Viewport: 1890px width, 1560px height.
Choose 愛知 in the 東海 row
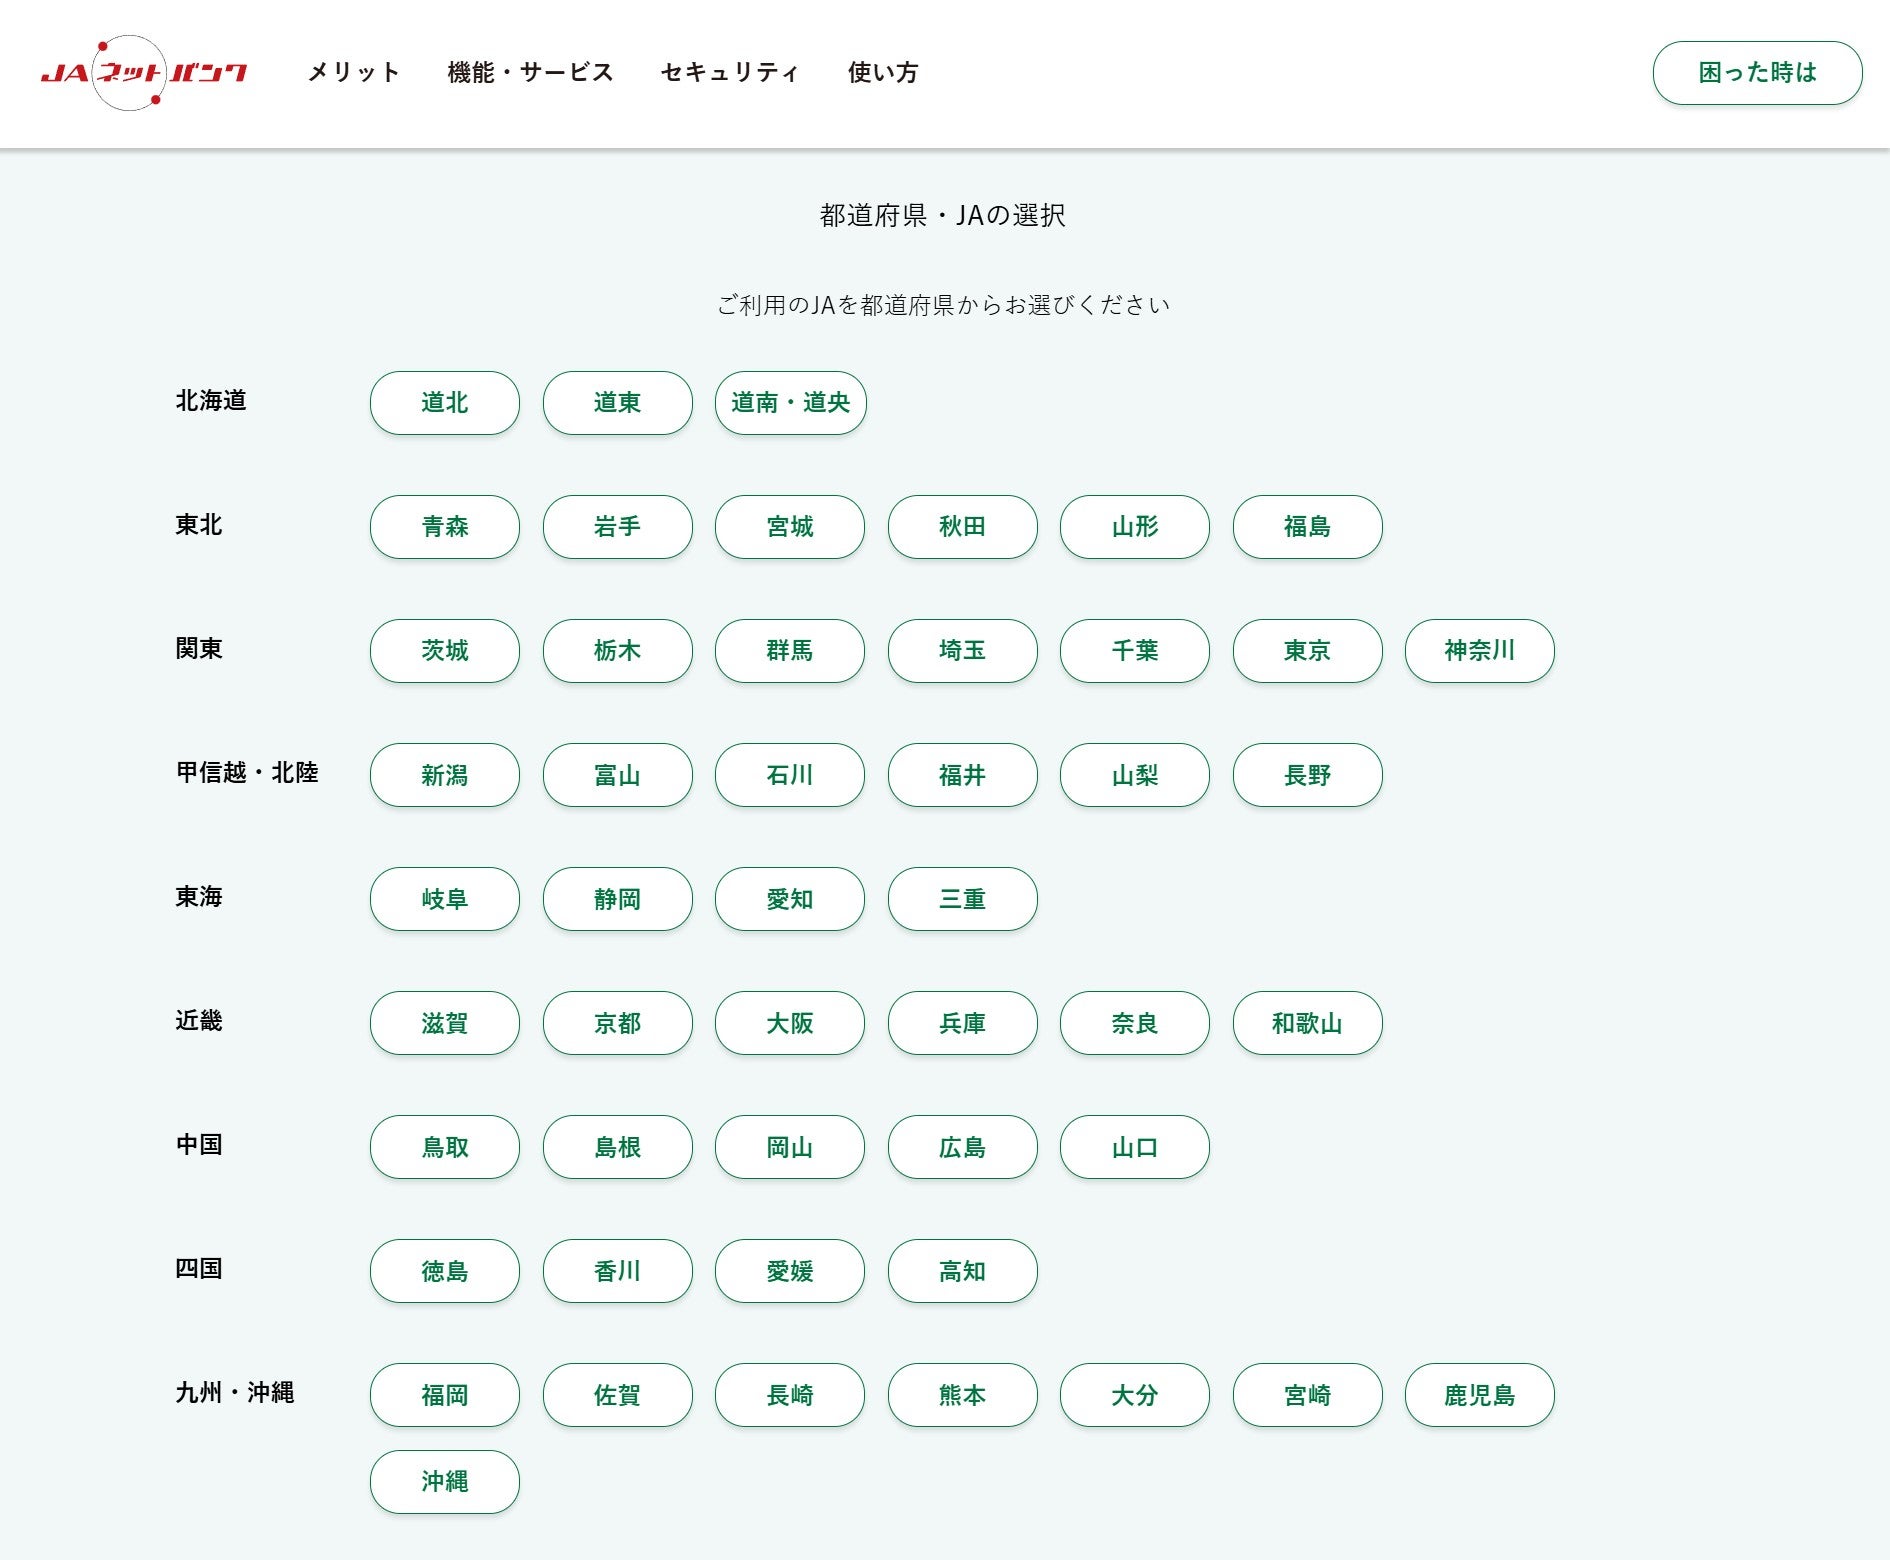click(790, 899)
